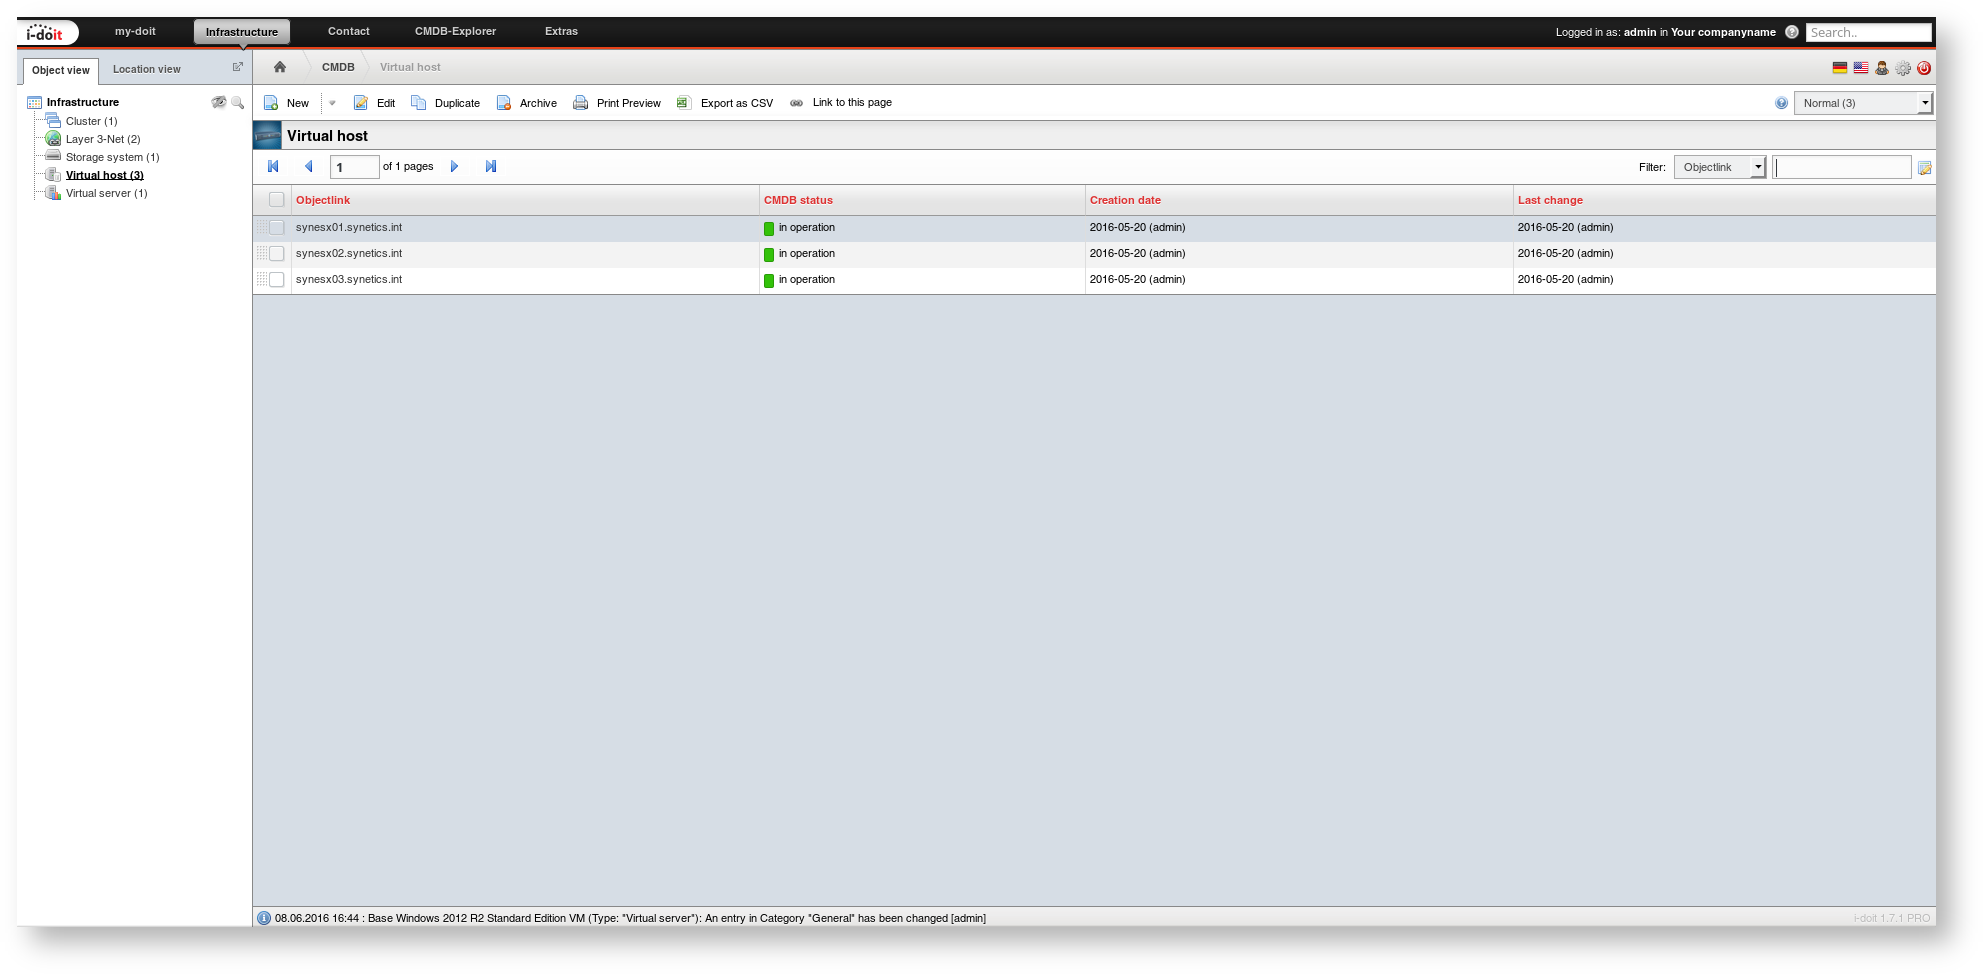Select the Virtual host (3) tree item
This screenshot has width=1984, height=975.
(x=105, y=175)
